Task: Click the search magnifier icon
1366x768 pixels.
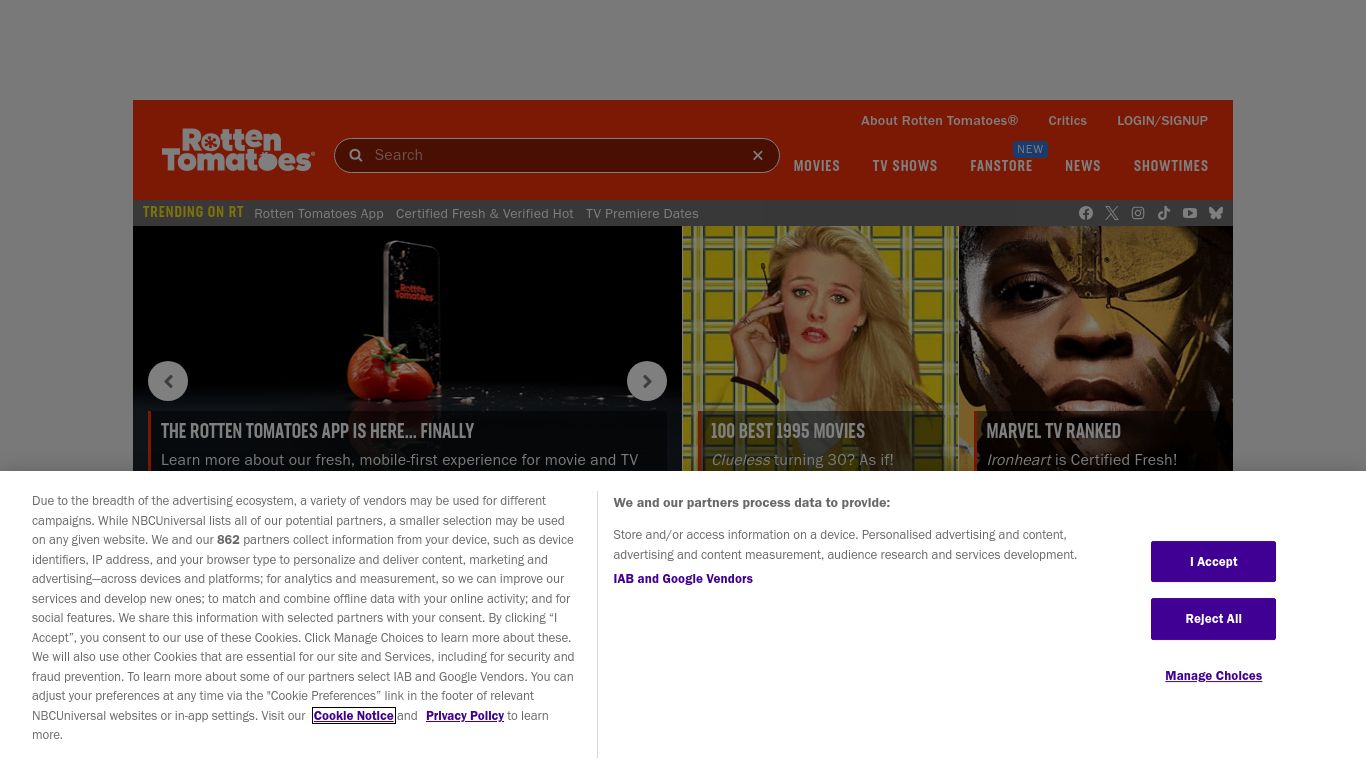Action: tap(356, 155)
